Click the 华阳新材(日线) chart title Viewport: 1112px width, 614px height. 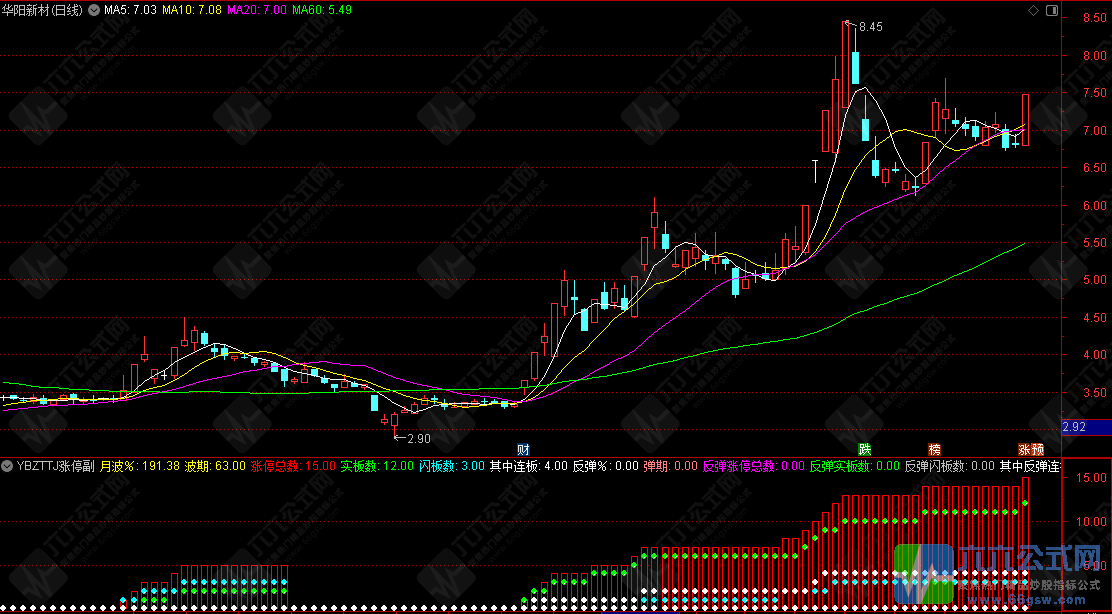[43, 10]
